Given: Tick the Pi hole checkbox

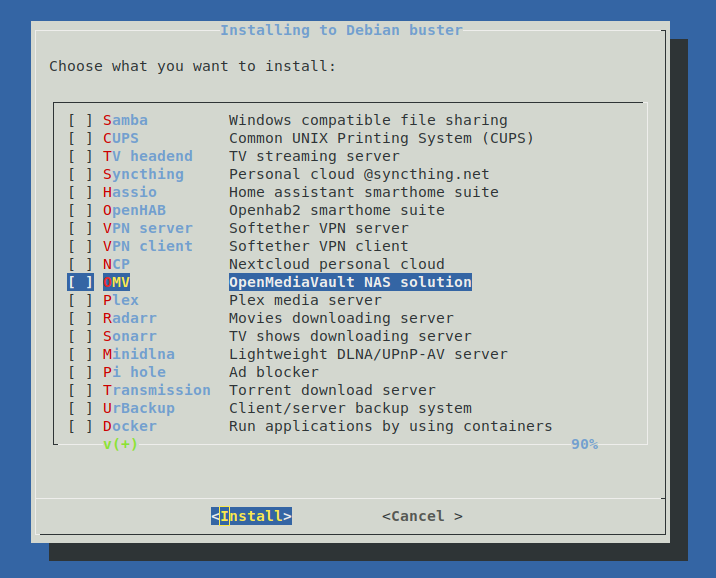Looking at the screenshot, I should point(80,373).
